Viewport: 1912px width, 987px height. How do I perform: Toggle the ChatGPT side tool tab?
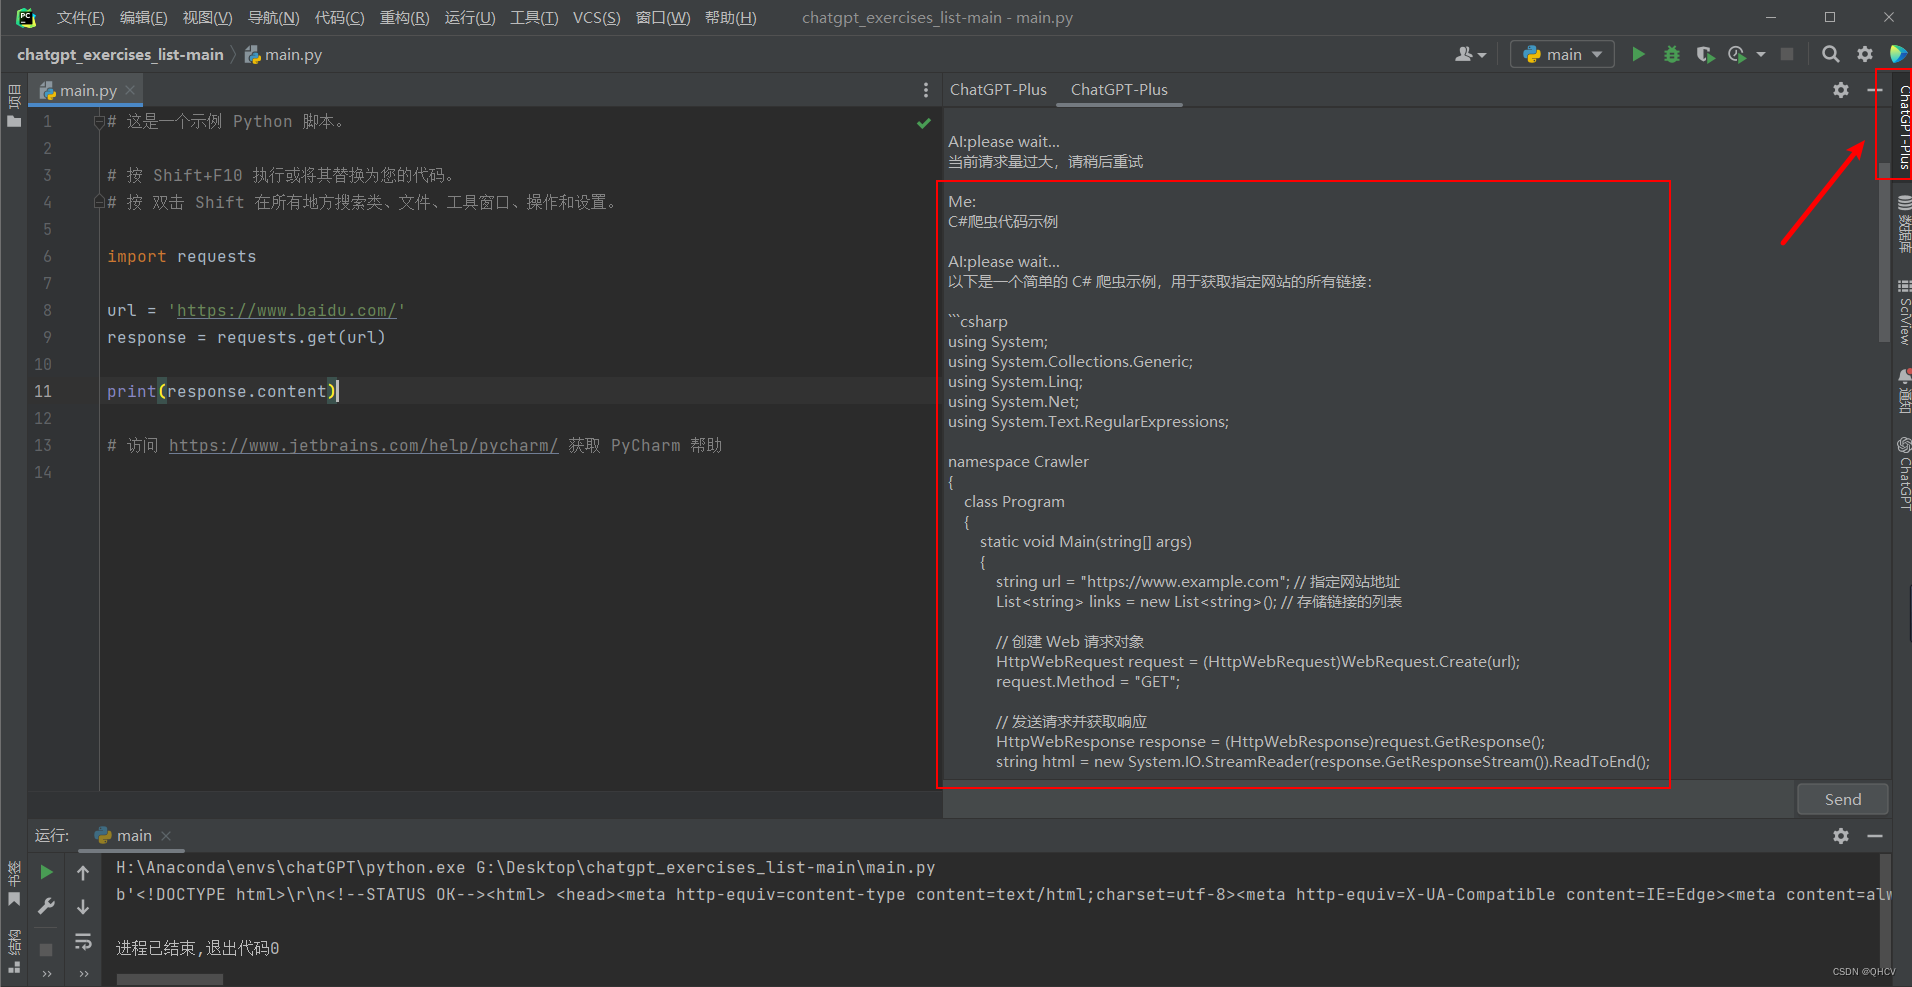[x=1903, y=473]
